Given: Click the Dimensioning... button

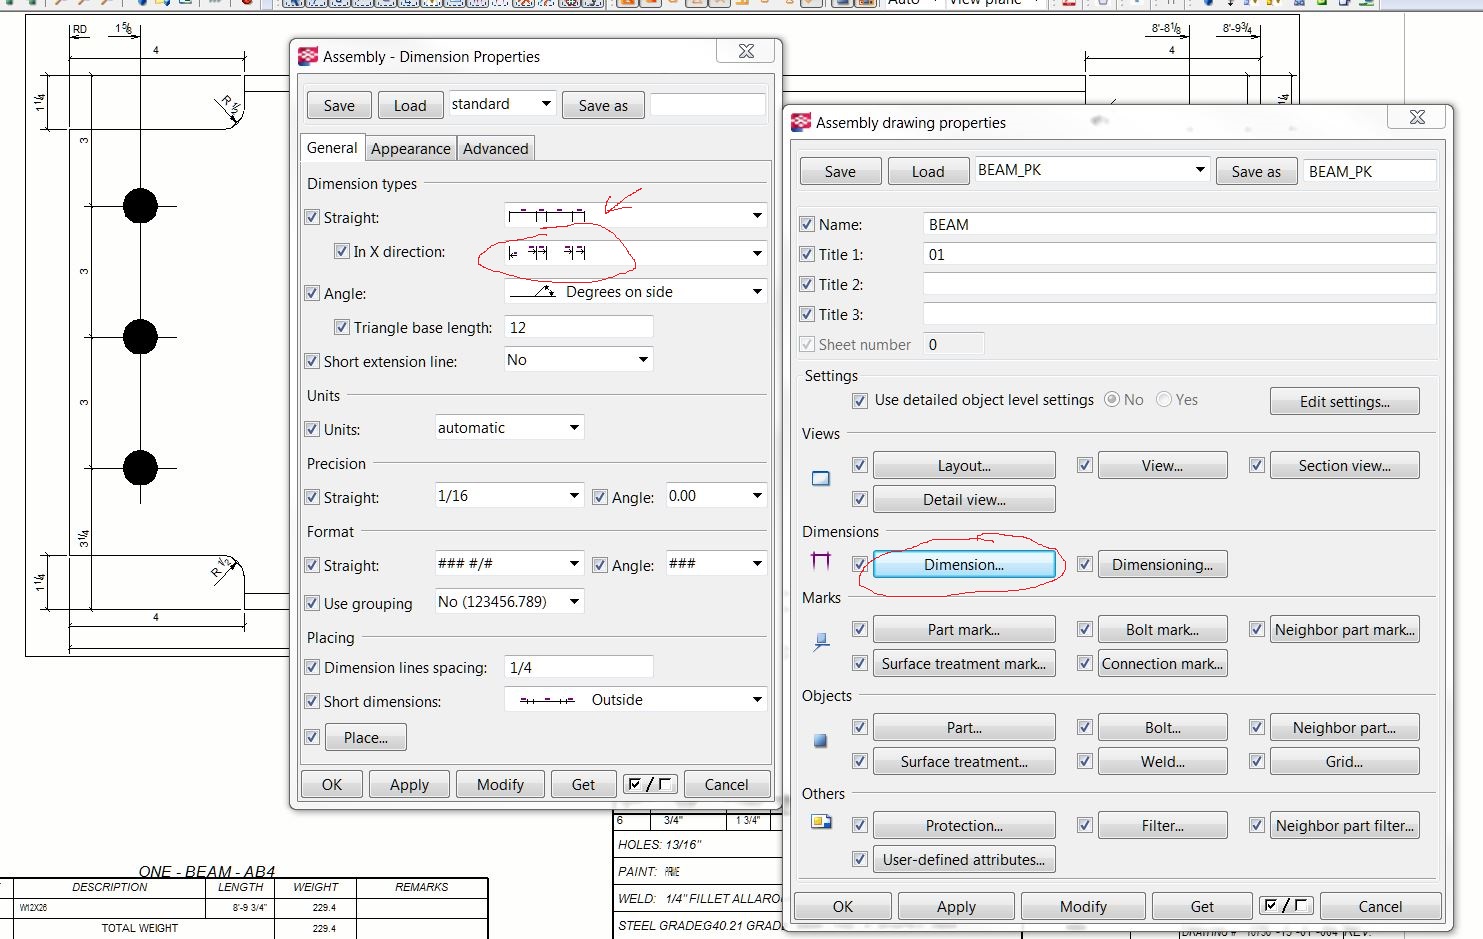Looking at the screenshot, I should pos(1162,565).
